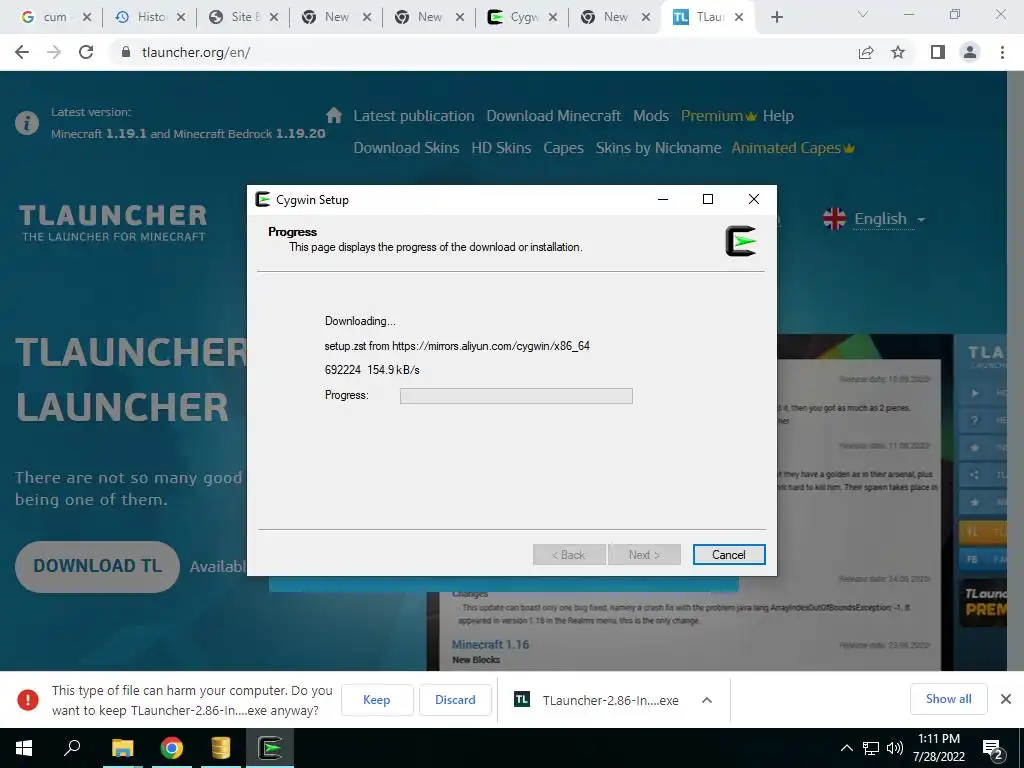Click the address bar URL tlauncher.org/en/
This screenshot has height=768, width=1024.
[196, 52]
